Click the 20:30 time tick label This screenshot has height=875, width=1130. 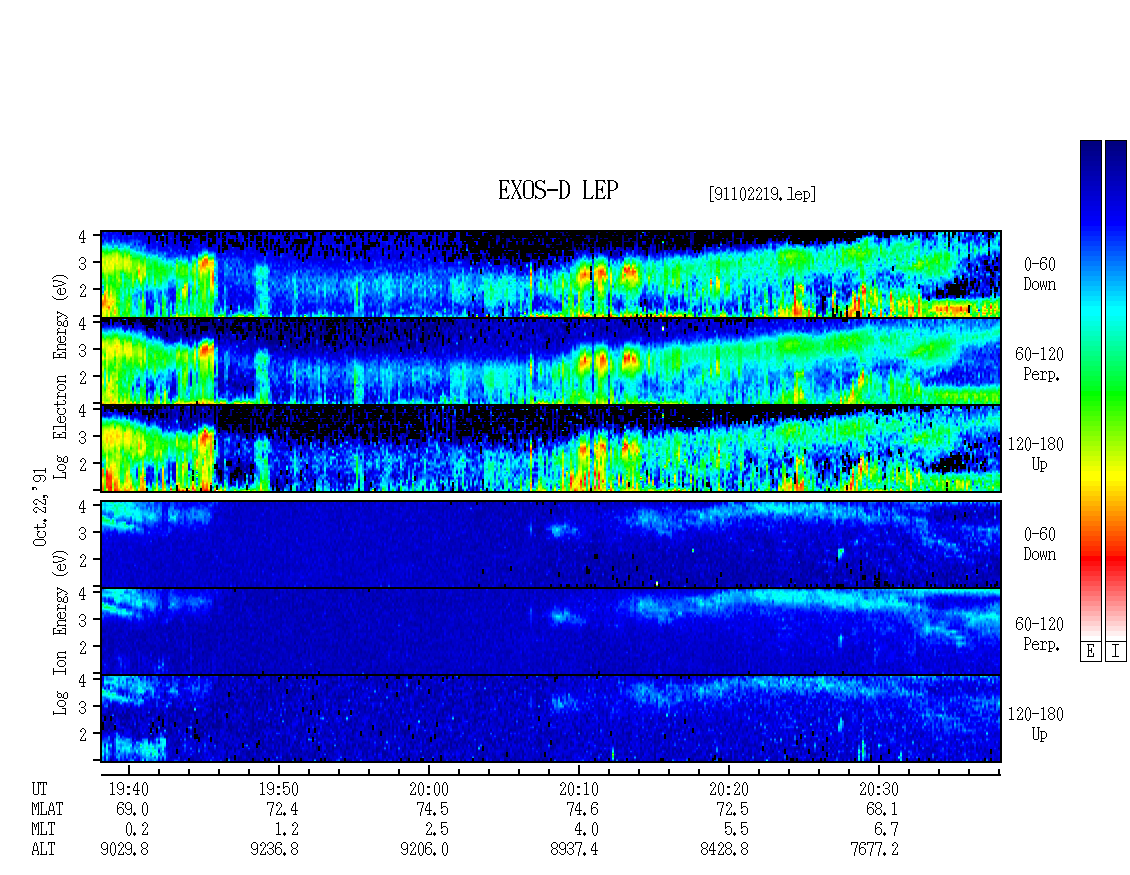pyautogui.click(x=878, y=789)
